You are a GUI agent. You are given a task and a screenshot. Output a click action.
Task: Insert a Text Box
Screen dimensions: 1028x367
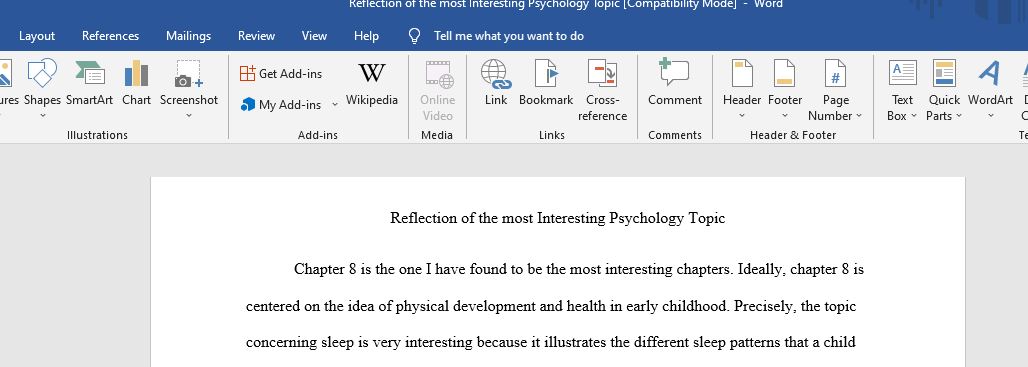pyautogui.click(x=902, y=90)
